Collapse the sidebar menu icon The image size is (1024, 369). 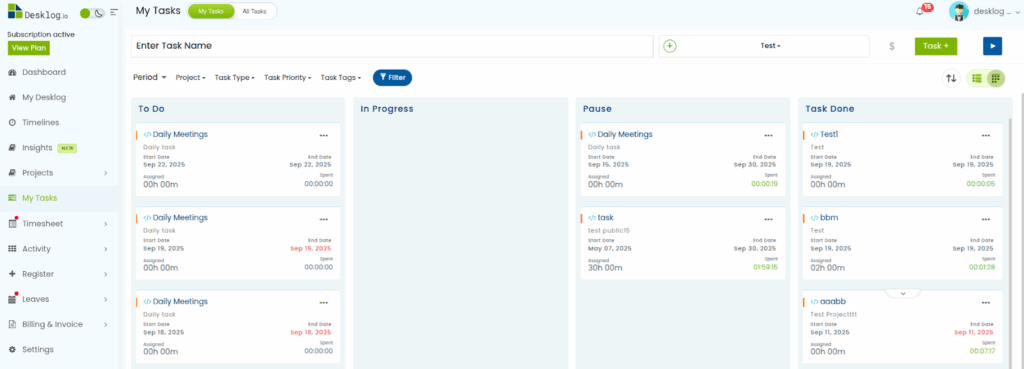click(x=114, y=12)
